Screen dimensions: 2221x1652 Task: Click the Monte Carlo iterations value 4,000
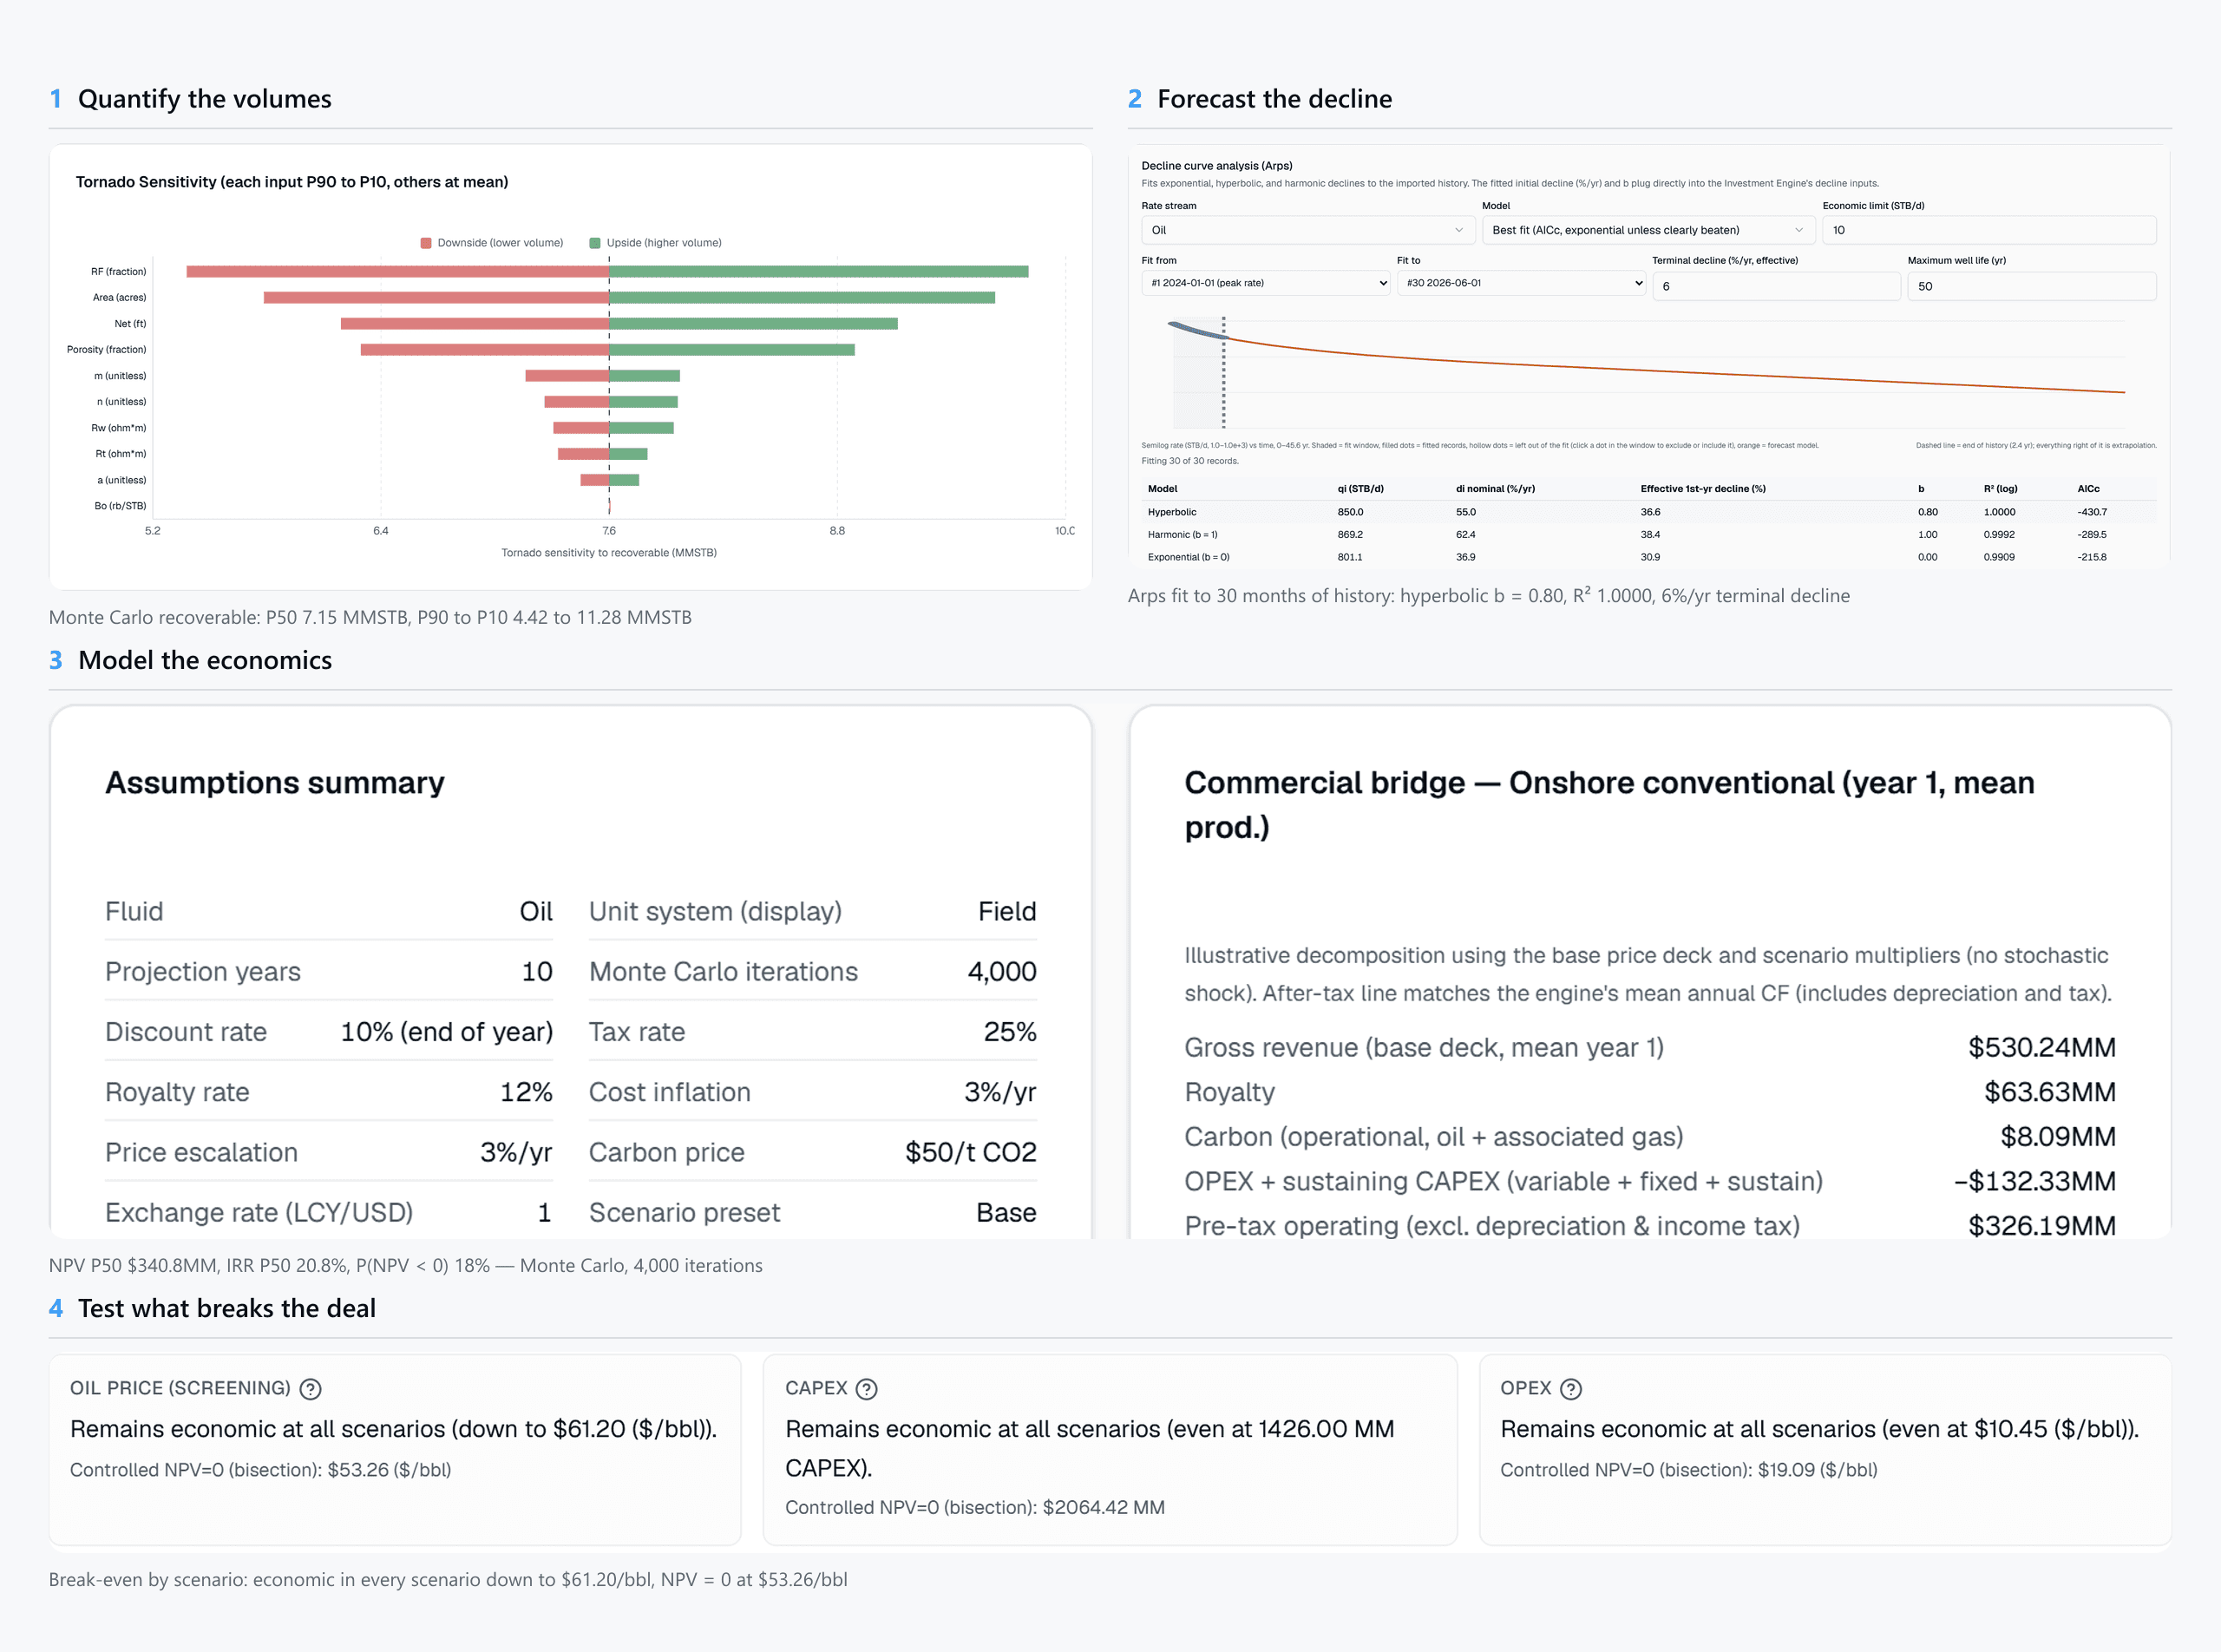point(1002,972)
